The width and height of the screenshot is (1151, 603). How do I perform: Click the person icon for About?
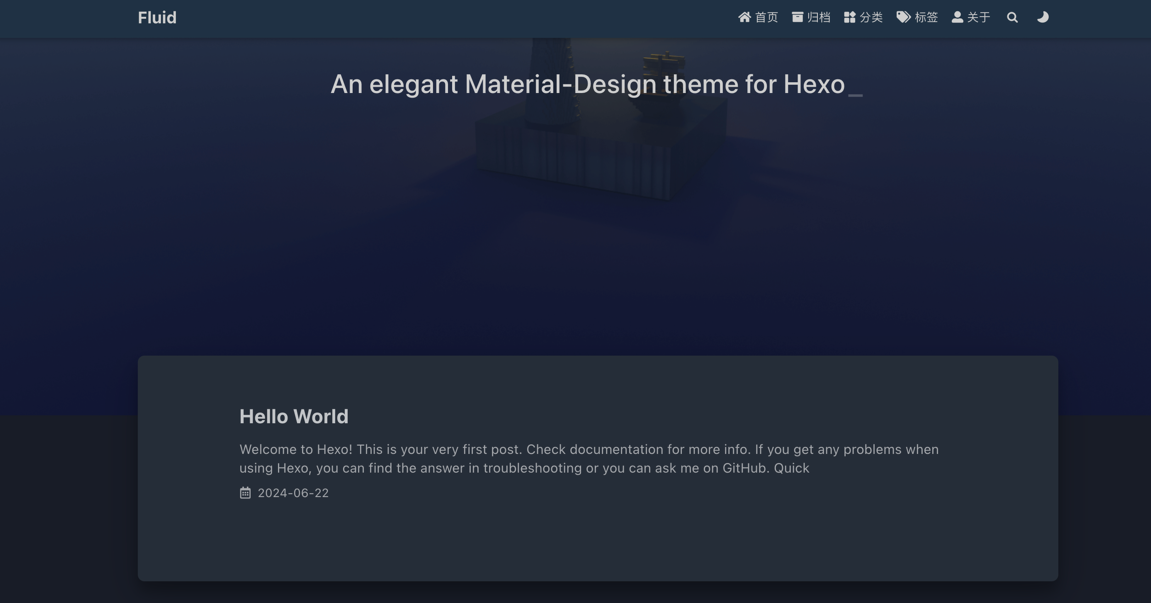tap(957, 17)
